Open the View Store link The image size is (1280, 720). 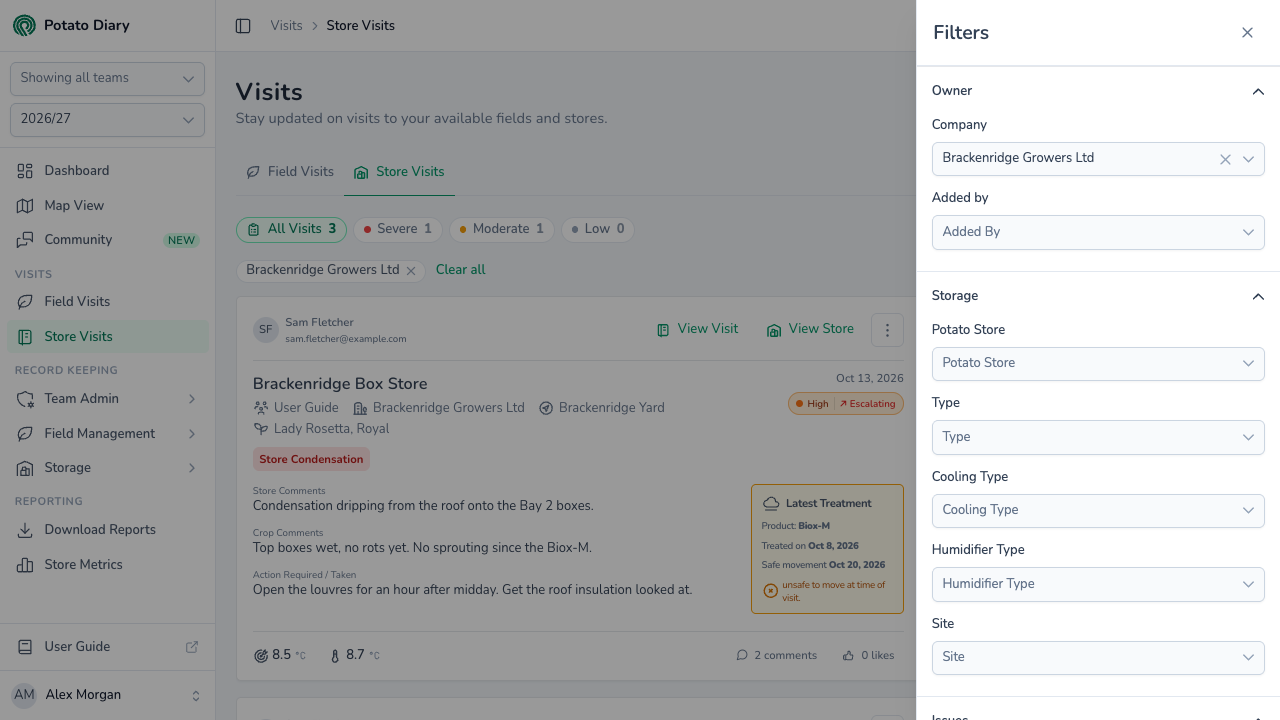(x=810, y=329)
